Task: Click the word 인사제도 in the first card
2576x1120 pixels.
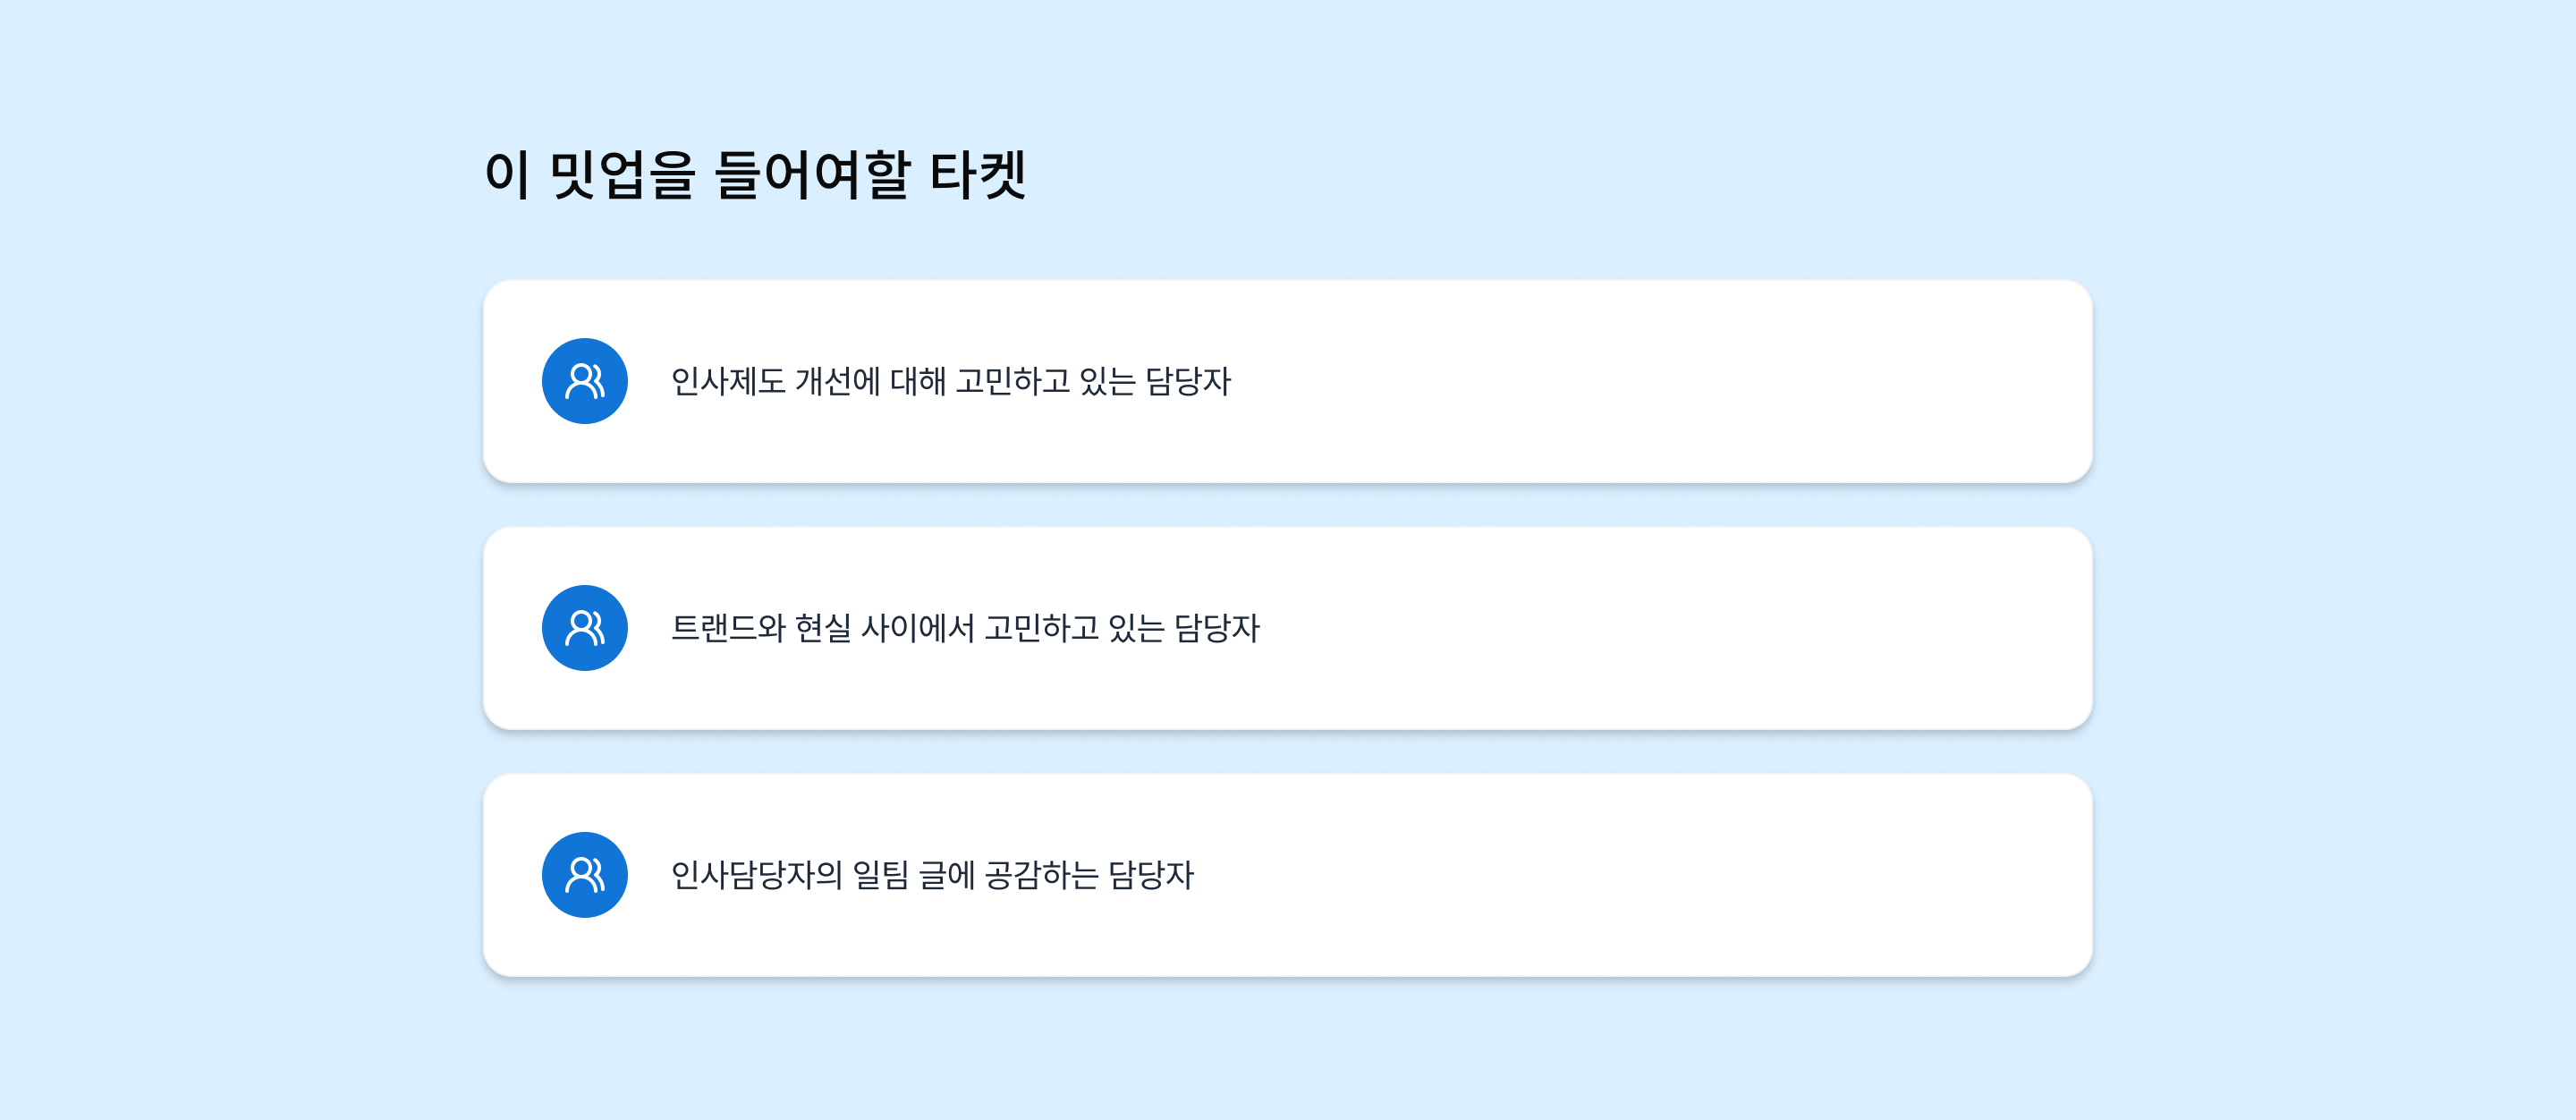Action: 728,381
